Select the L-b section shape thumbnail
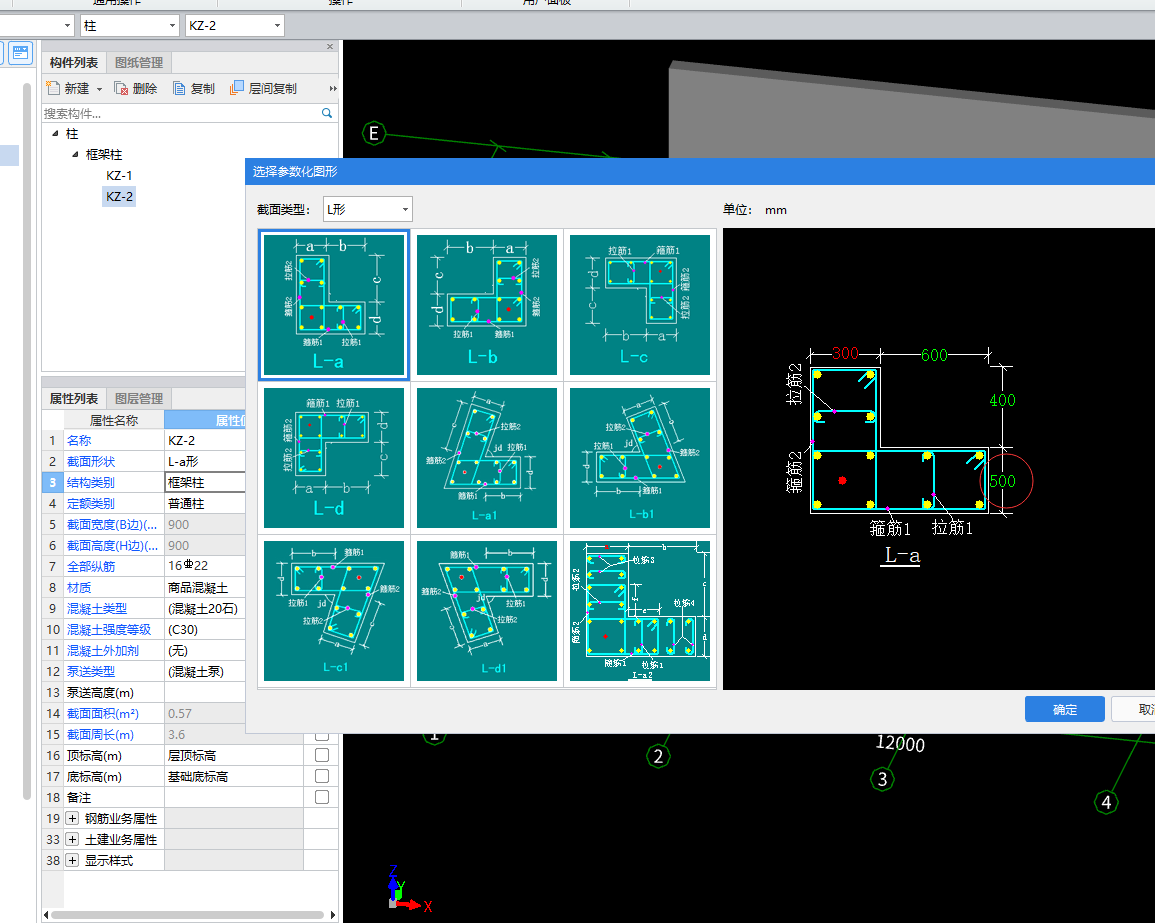The width and height of the screenshot is (1155, 923). [x=487, y=304]
